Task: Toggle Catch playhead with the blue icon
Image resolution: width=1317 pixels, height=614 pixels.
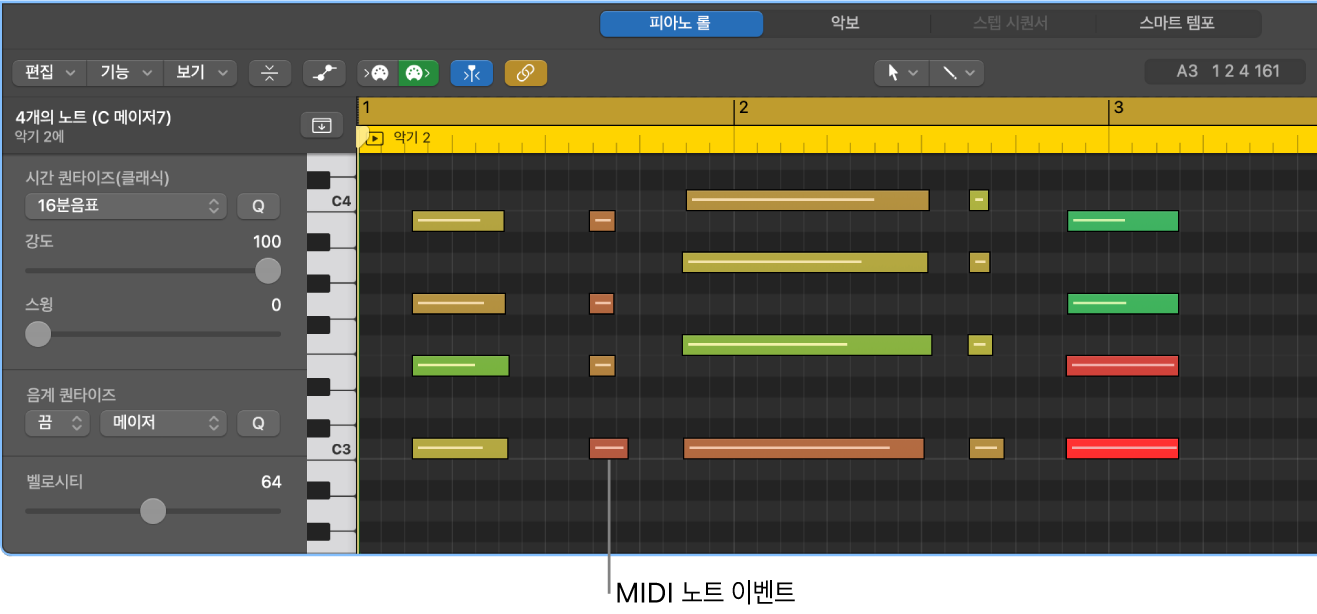Action: pos(471,72)
